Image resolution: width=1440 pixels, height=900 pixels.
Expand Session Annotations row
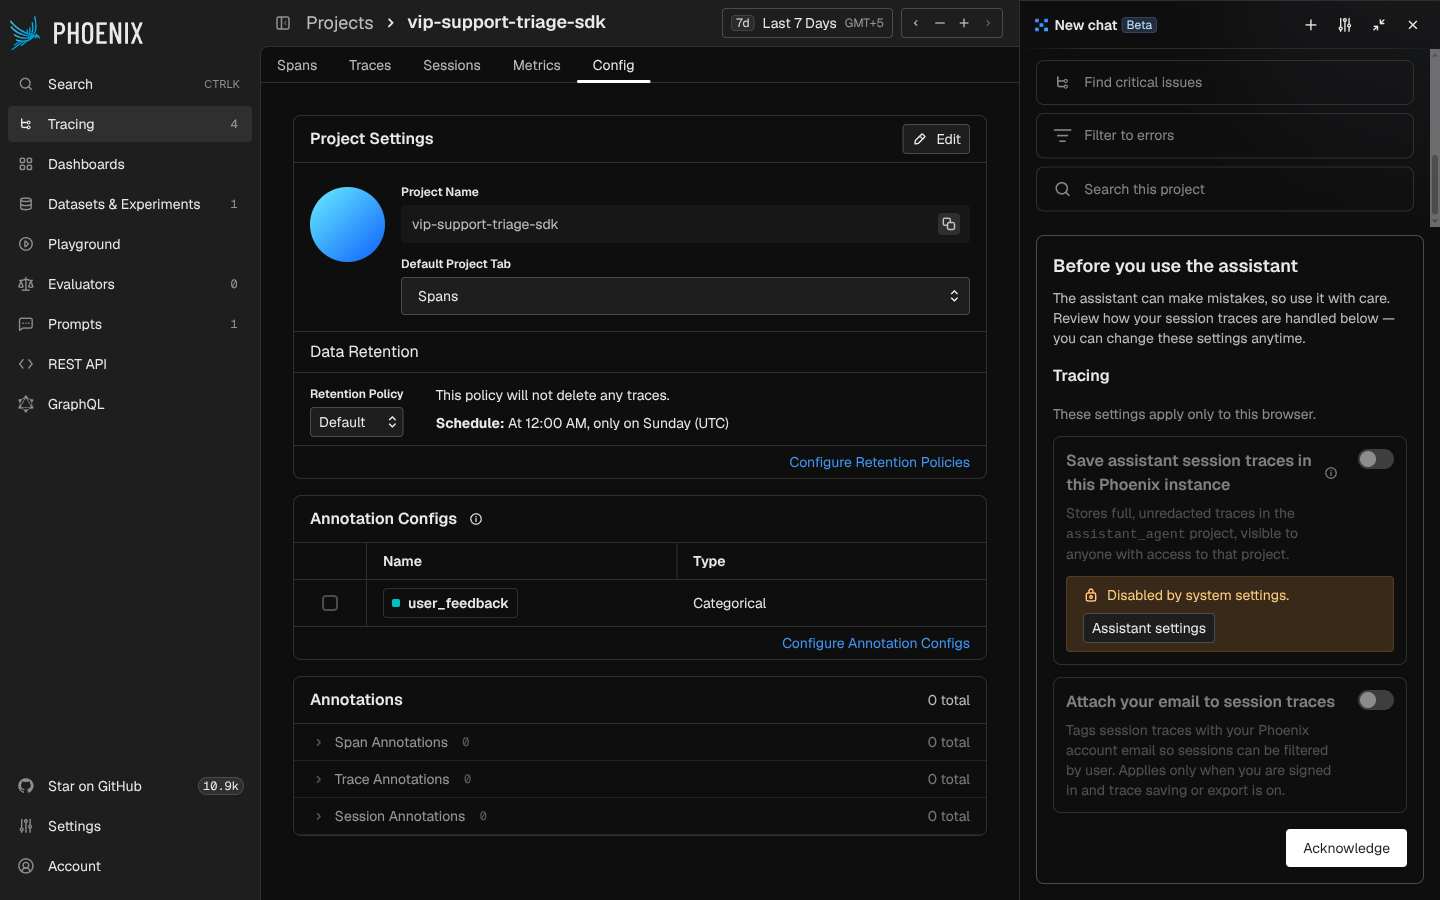640,816
